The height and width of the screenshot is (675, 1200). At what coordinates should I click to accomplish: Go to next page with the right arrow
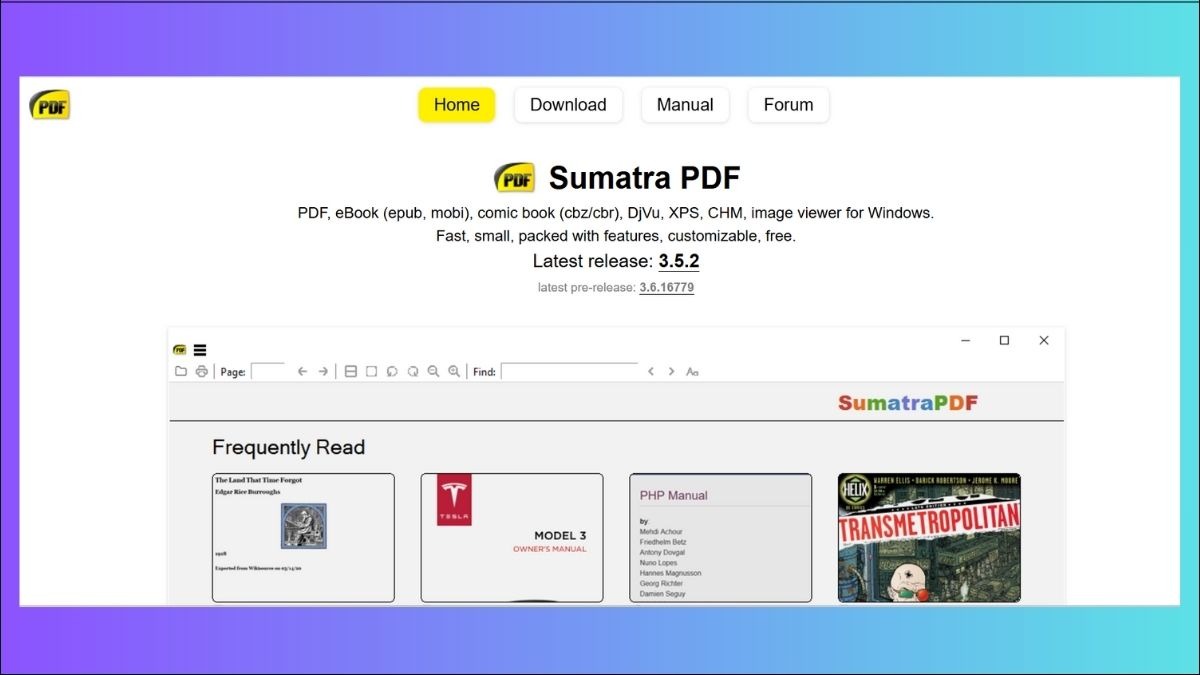[323, 371]
